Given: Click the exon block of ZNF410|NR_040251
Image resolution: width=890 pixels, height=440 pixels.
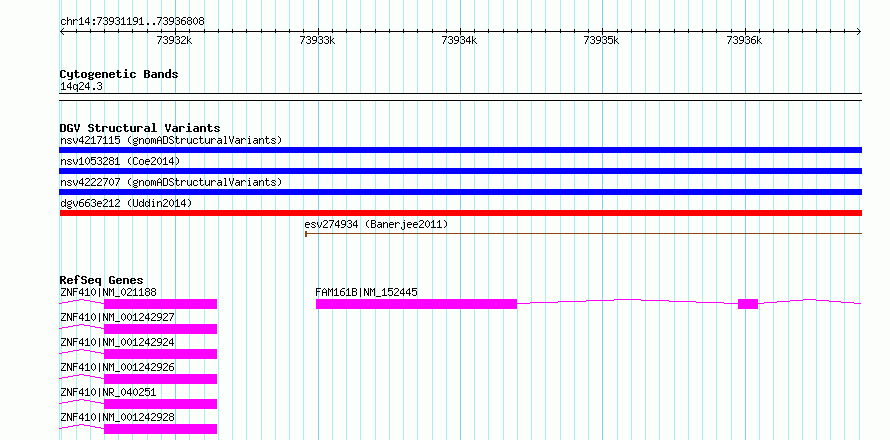Looking at the screenshot, I should (x=161, y=404).
